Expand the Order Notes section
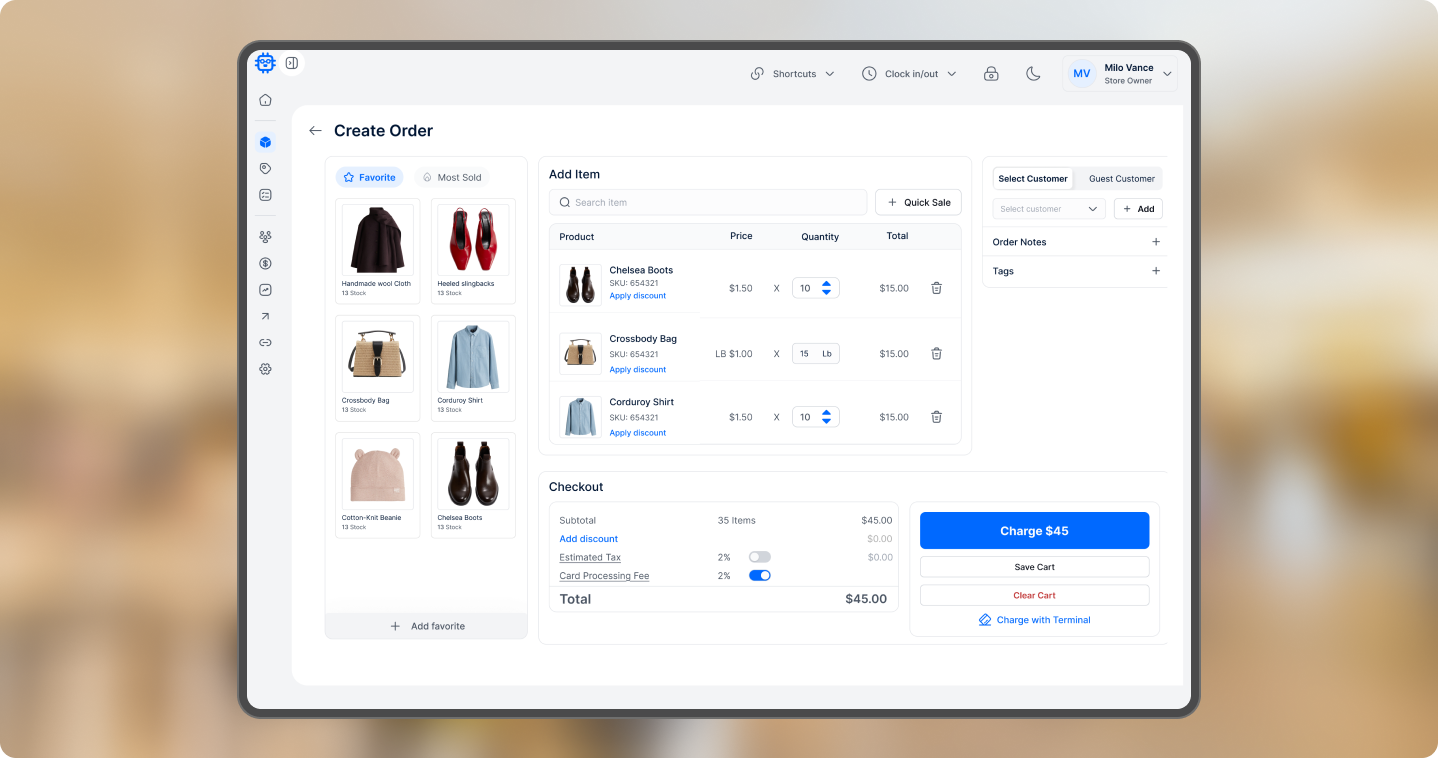 pos(1156,242)
